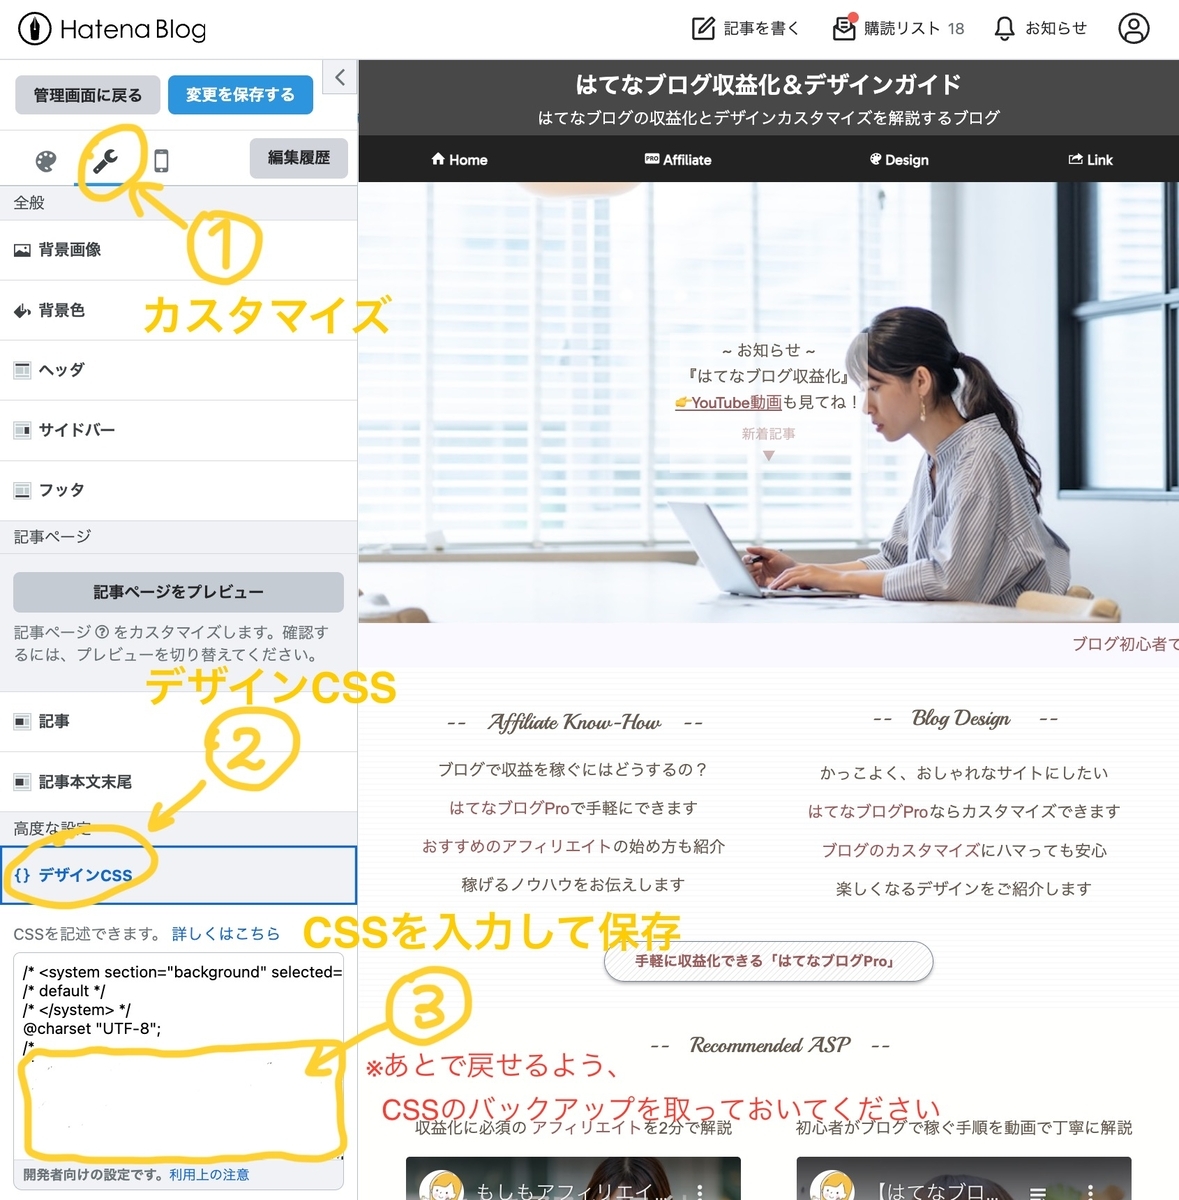Expand 背景色 setting

[x=178, y=310]
